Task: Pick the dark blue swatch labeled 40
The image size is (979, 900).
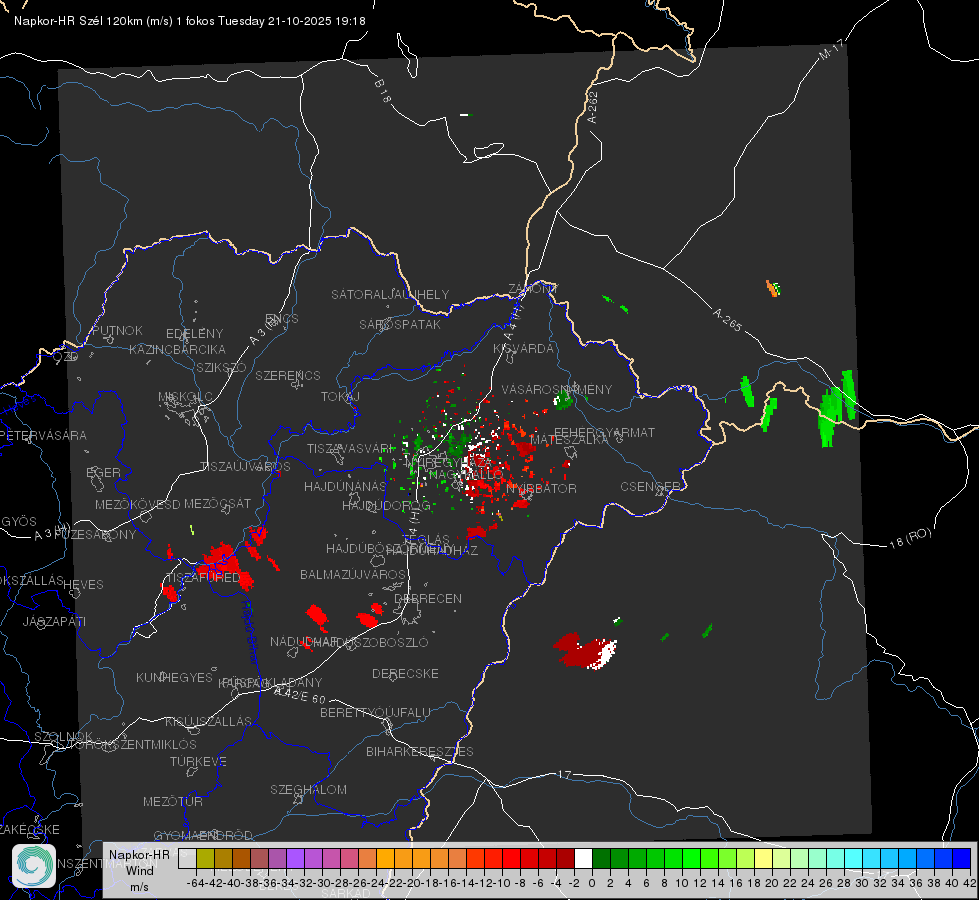Action: pos(962,859)
